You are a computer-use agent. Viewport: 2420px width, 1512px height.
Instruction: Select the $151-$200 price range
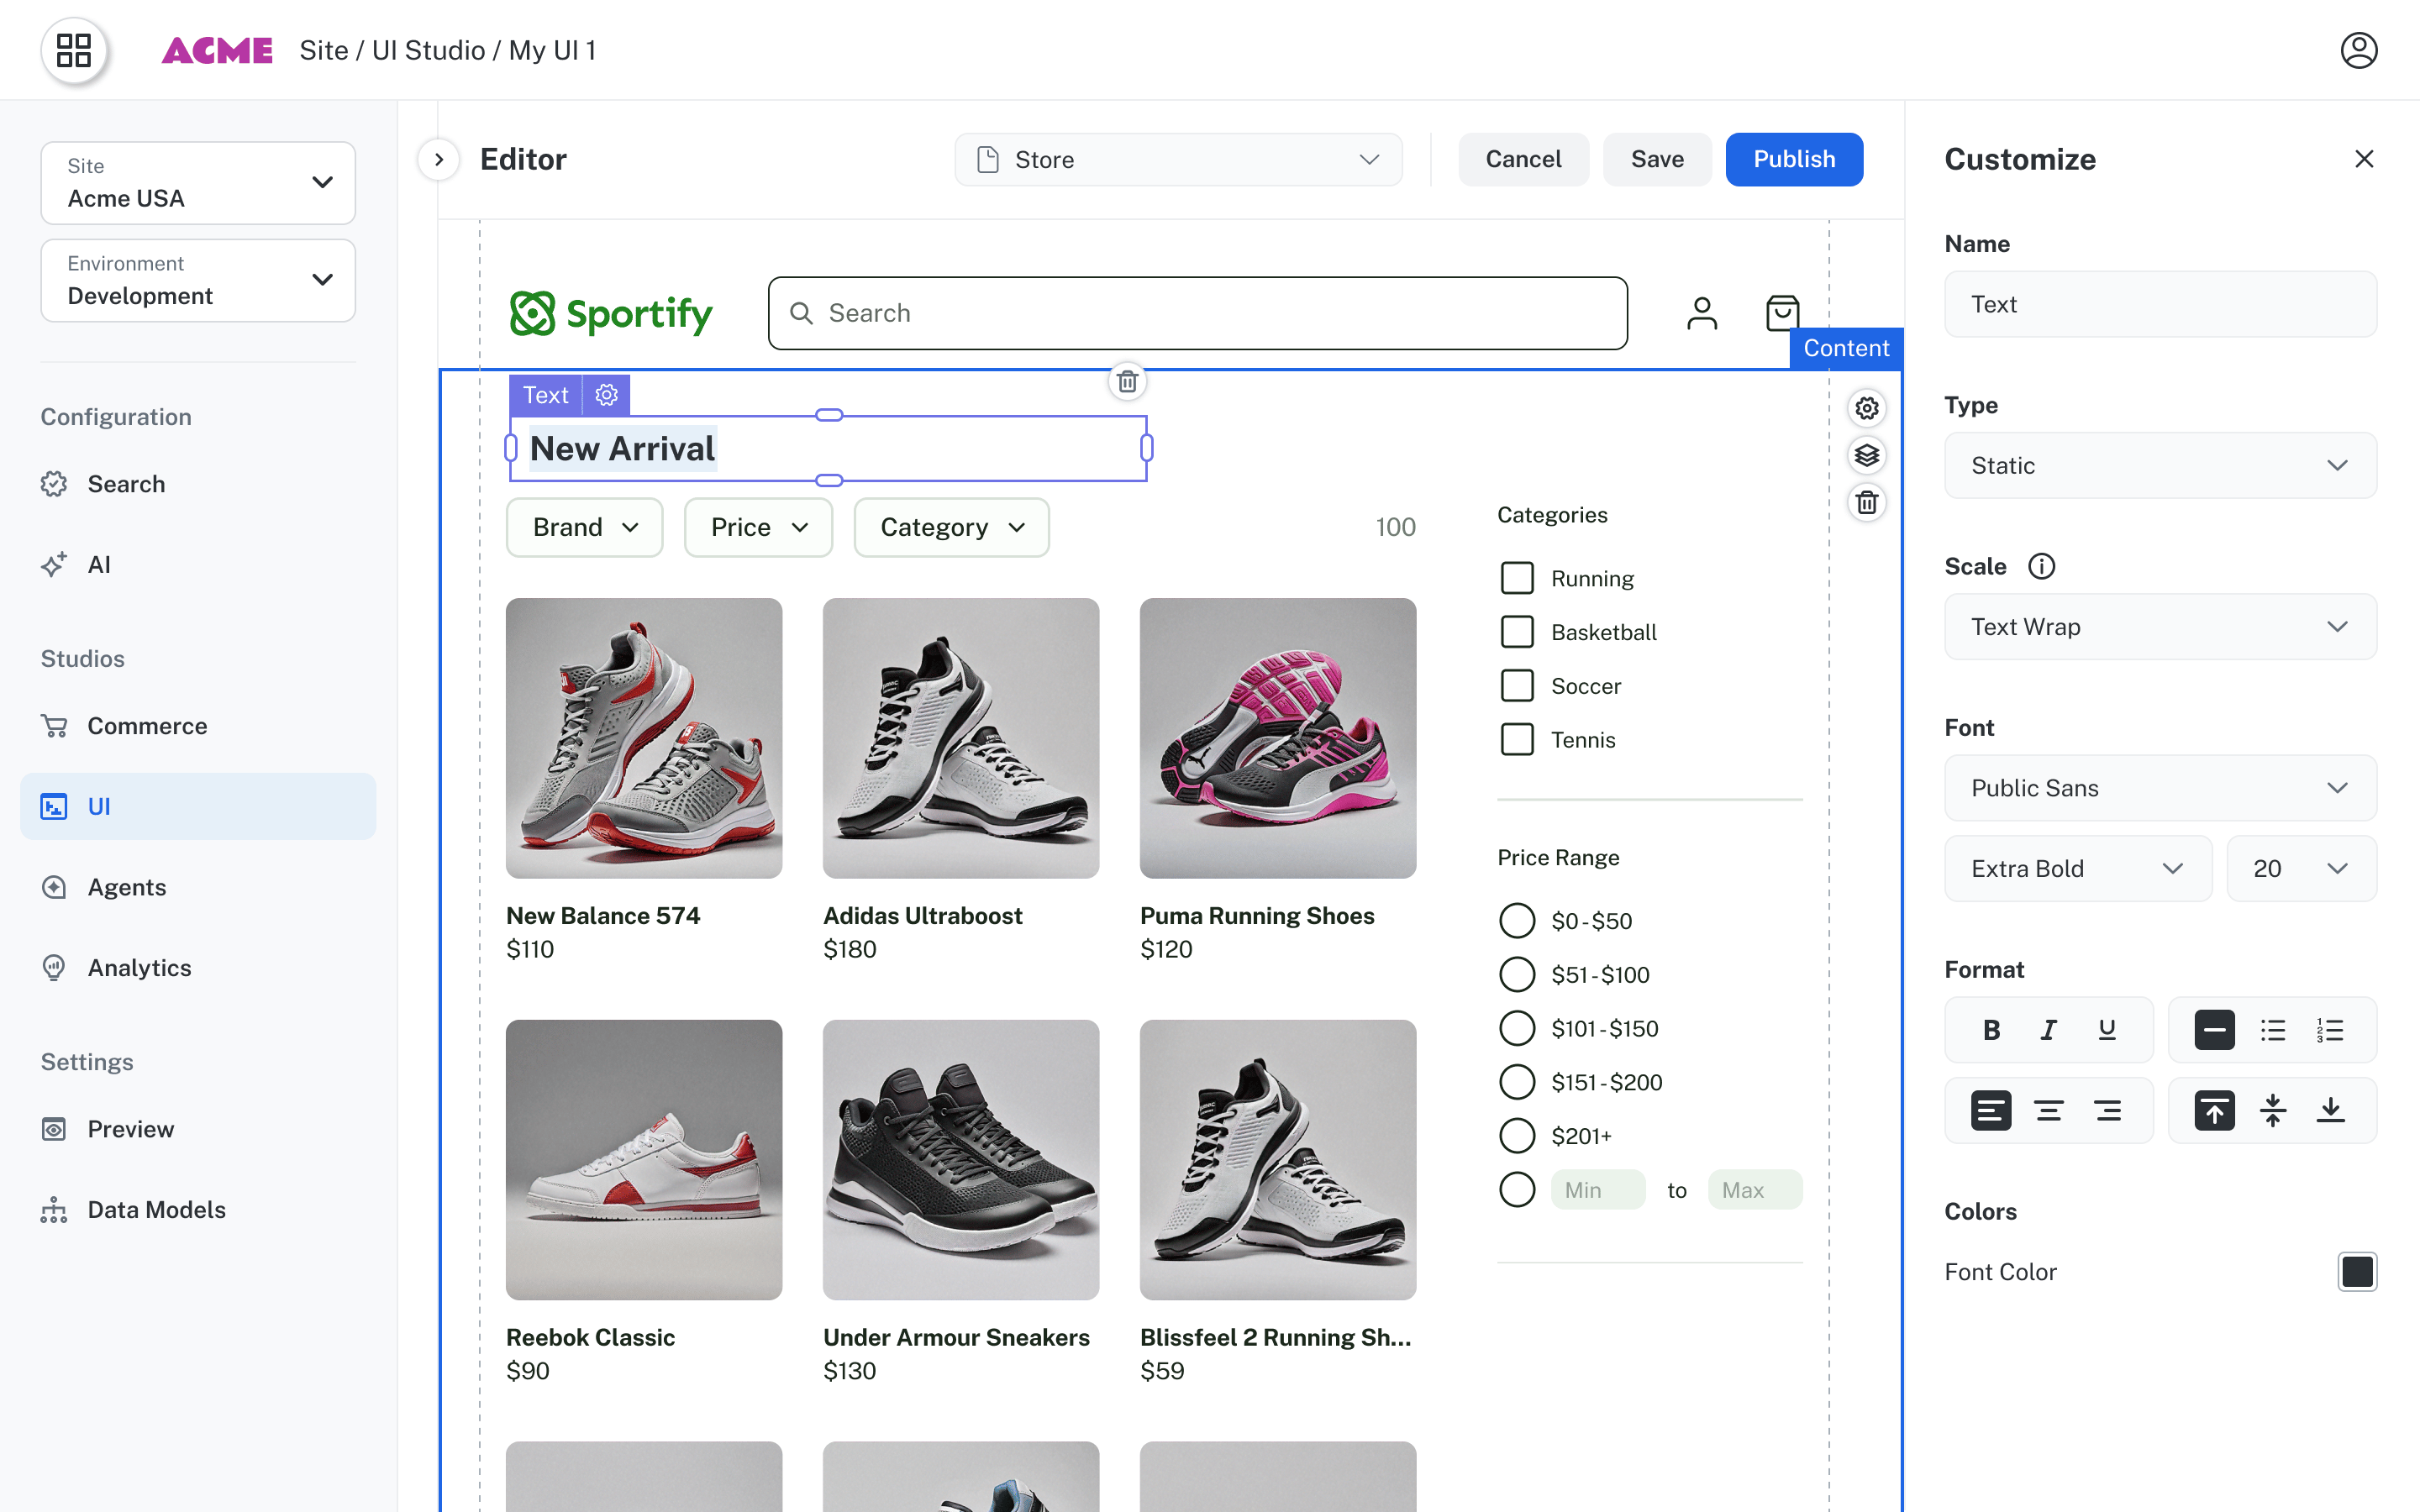tap(1516, 1082)
